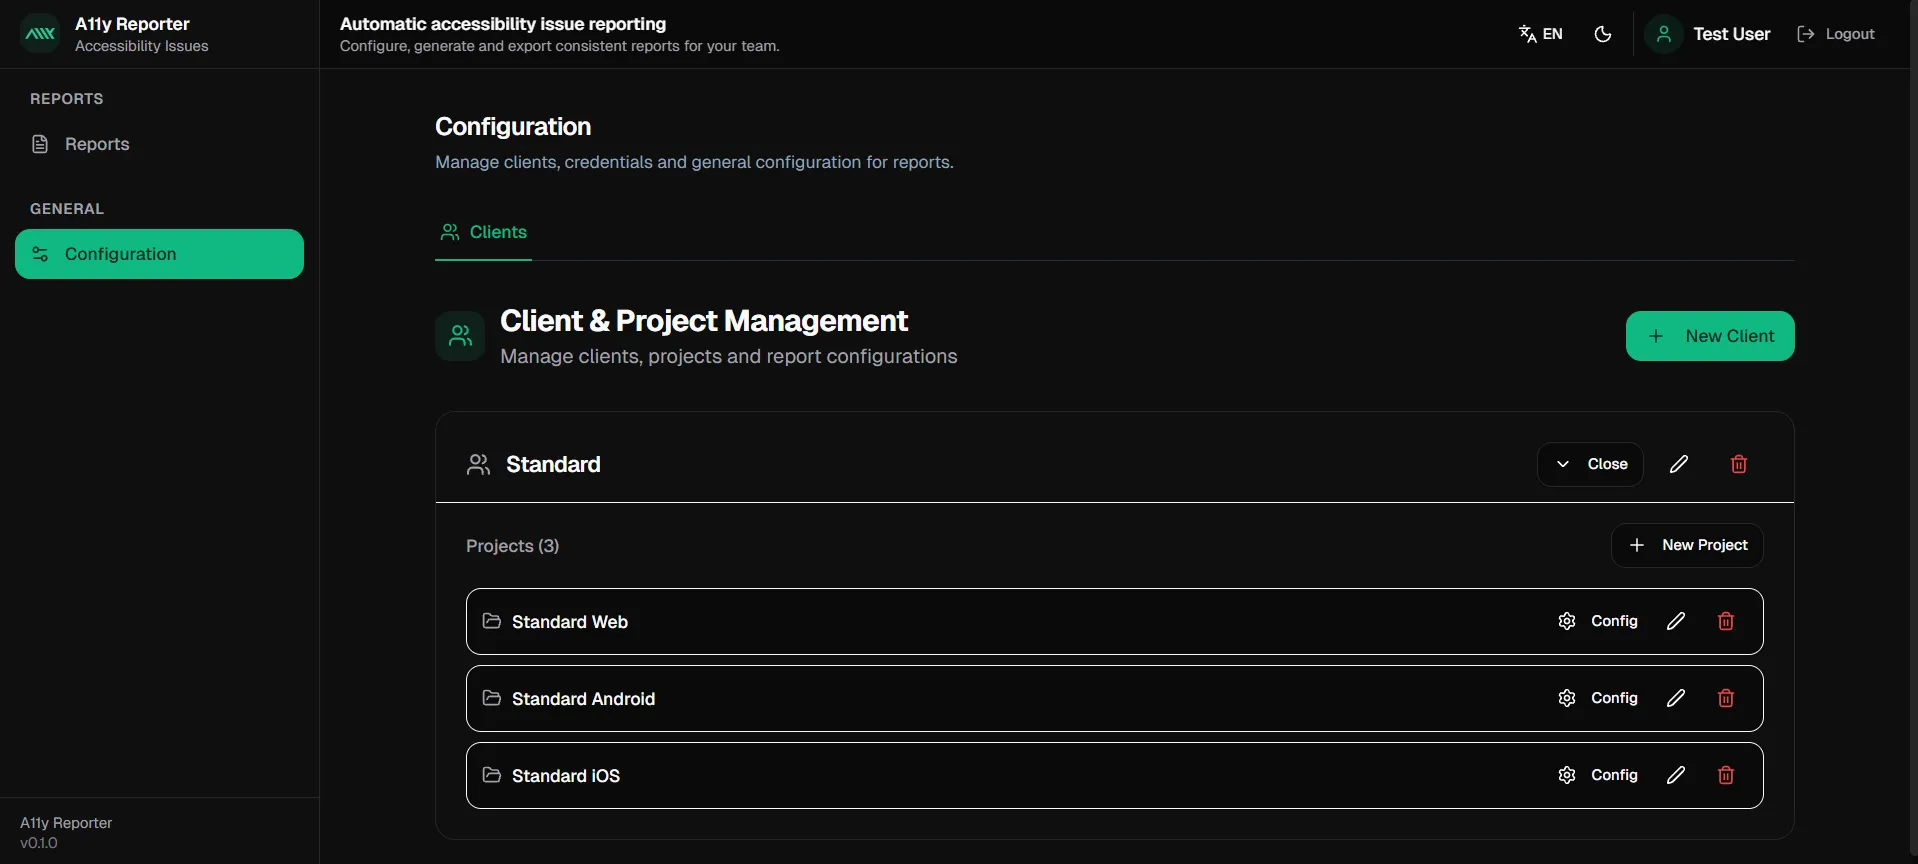This screenshot has width=1918, height=864.
Task: Toggle dark mode with the moon icon
Action: (x=1603, y=34)
